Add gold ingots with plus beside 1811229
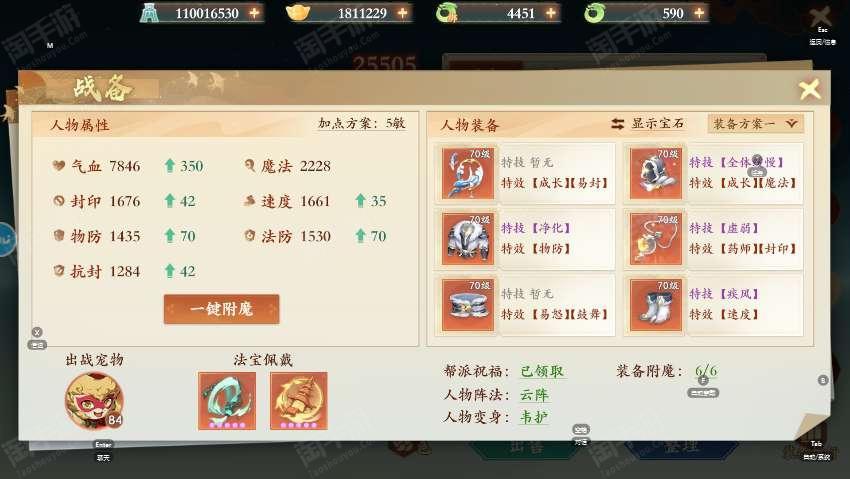This screenshot has width=850, height=479. pos(402,12)
